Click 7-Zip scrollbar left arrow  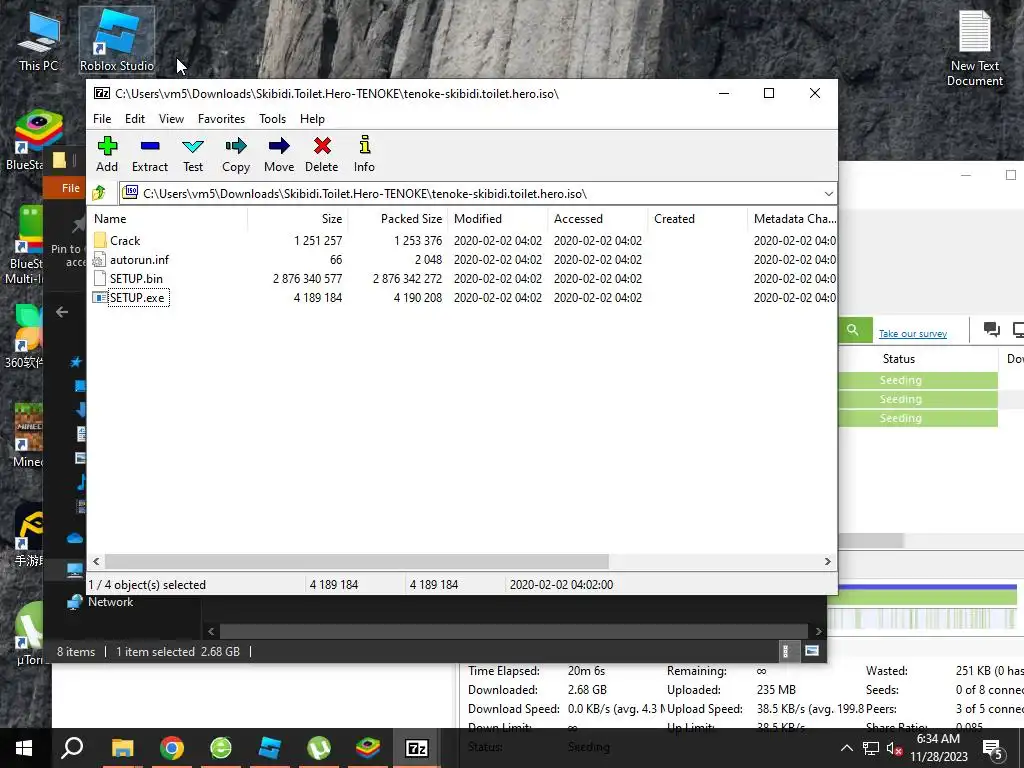tap(96, 561)
